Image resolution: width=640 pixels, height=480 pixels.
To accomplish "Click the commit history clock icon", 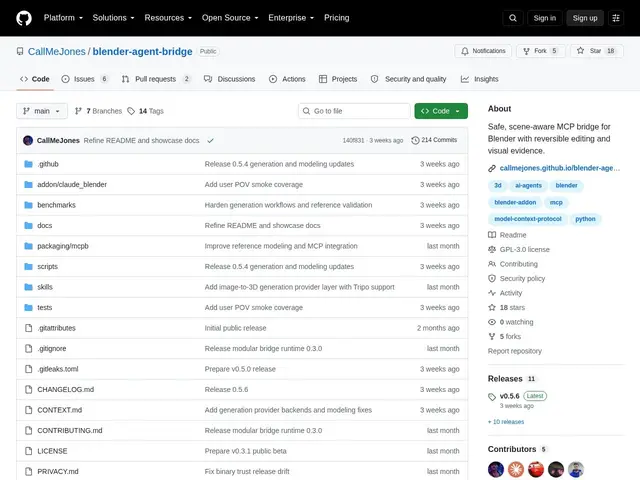I will click(x=415, y=140).
